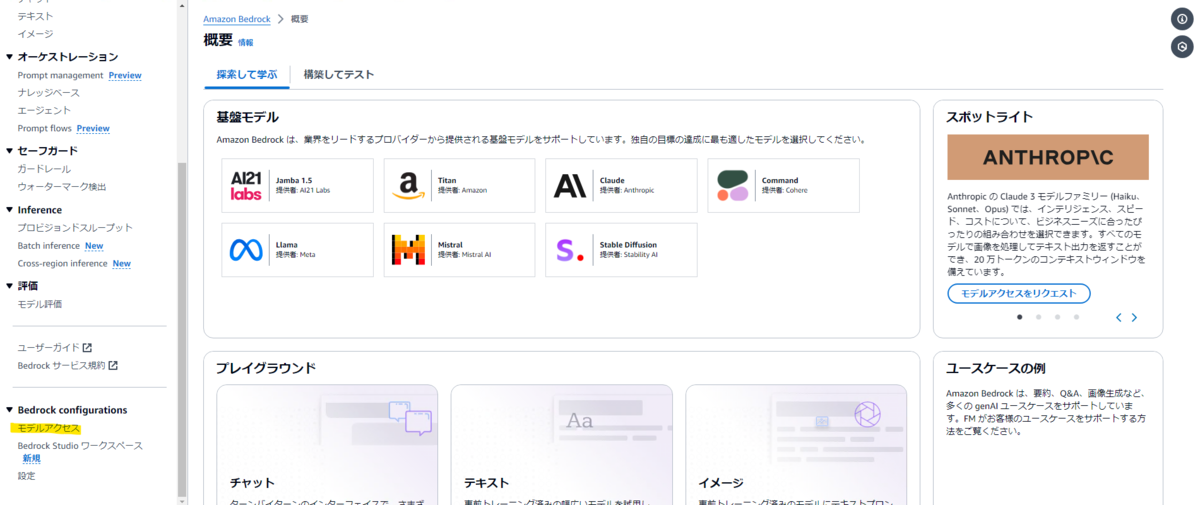Open the Bedrock サービス規約 link
This screenshot has width=1200, height=505.
61,365
